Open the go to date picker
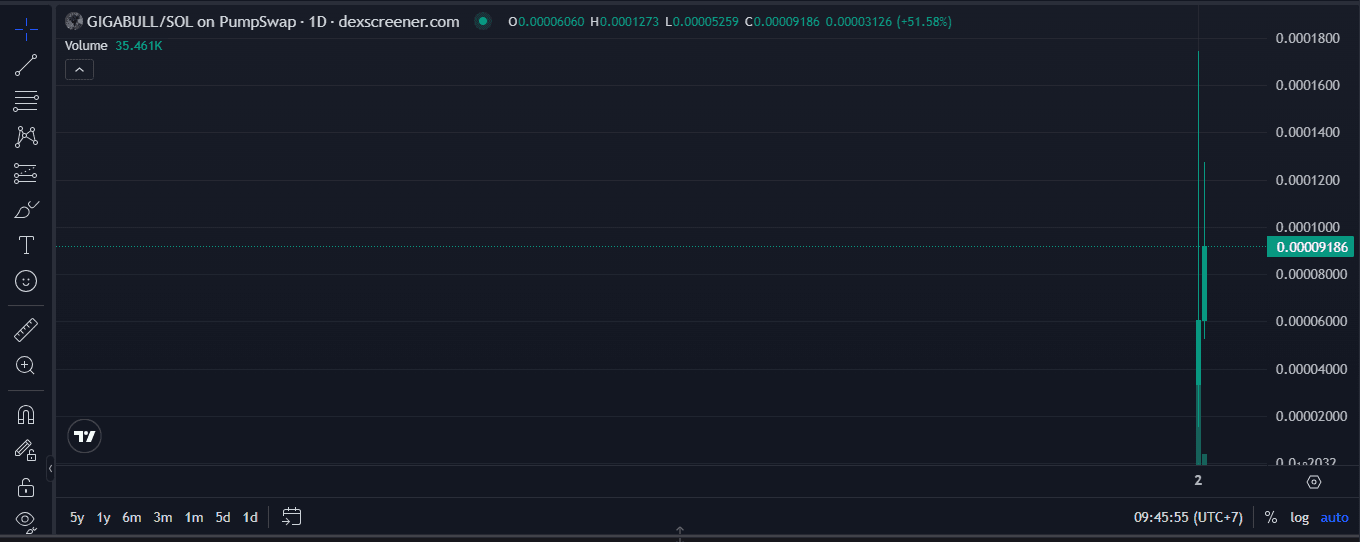This screenshot has width=1360, height=542. click(291, 517)
